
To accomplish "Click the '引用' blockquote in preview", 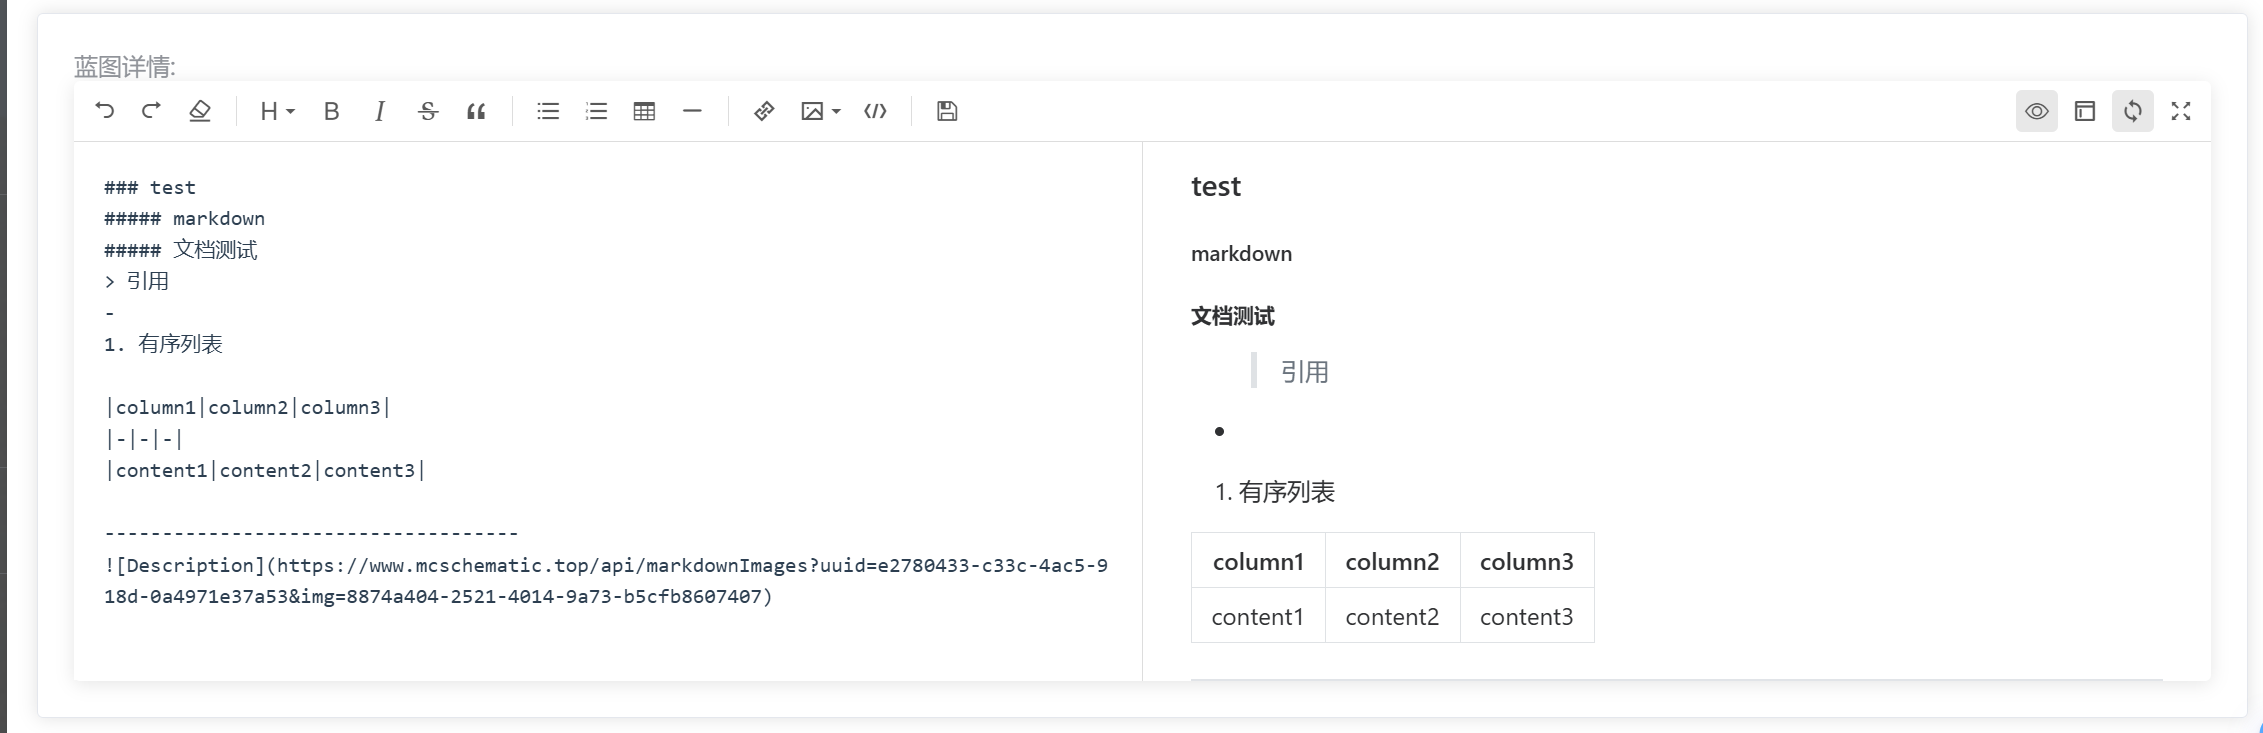I will coord(1305,372).
